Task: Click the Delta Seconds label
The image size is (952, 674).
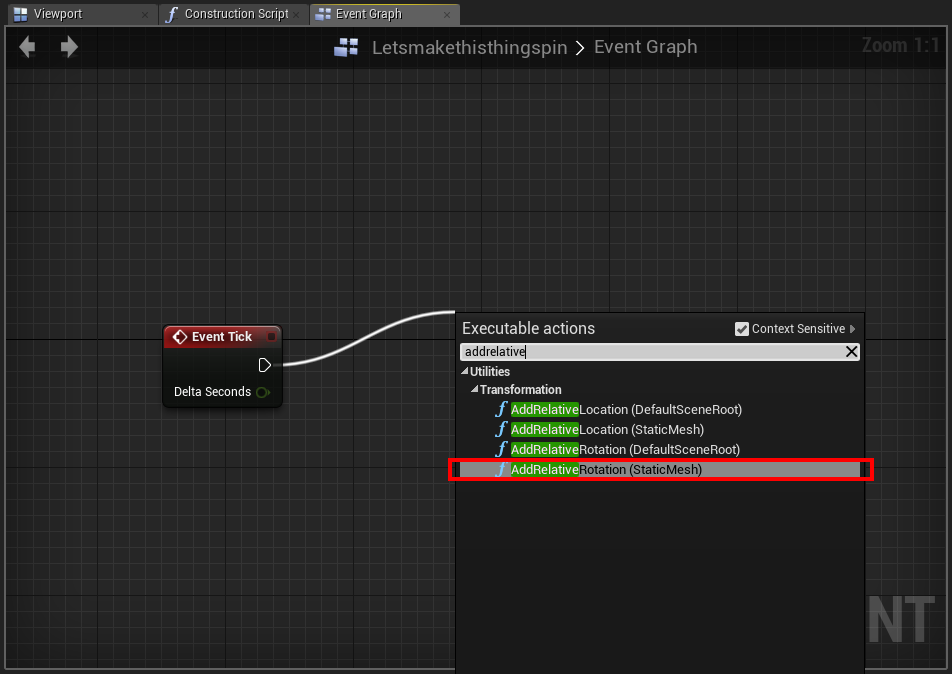Action: click(x=212, y=392)
